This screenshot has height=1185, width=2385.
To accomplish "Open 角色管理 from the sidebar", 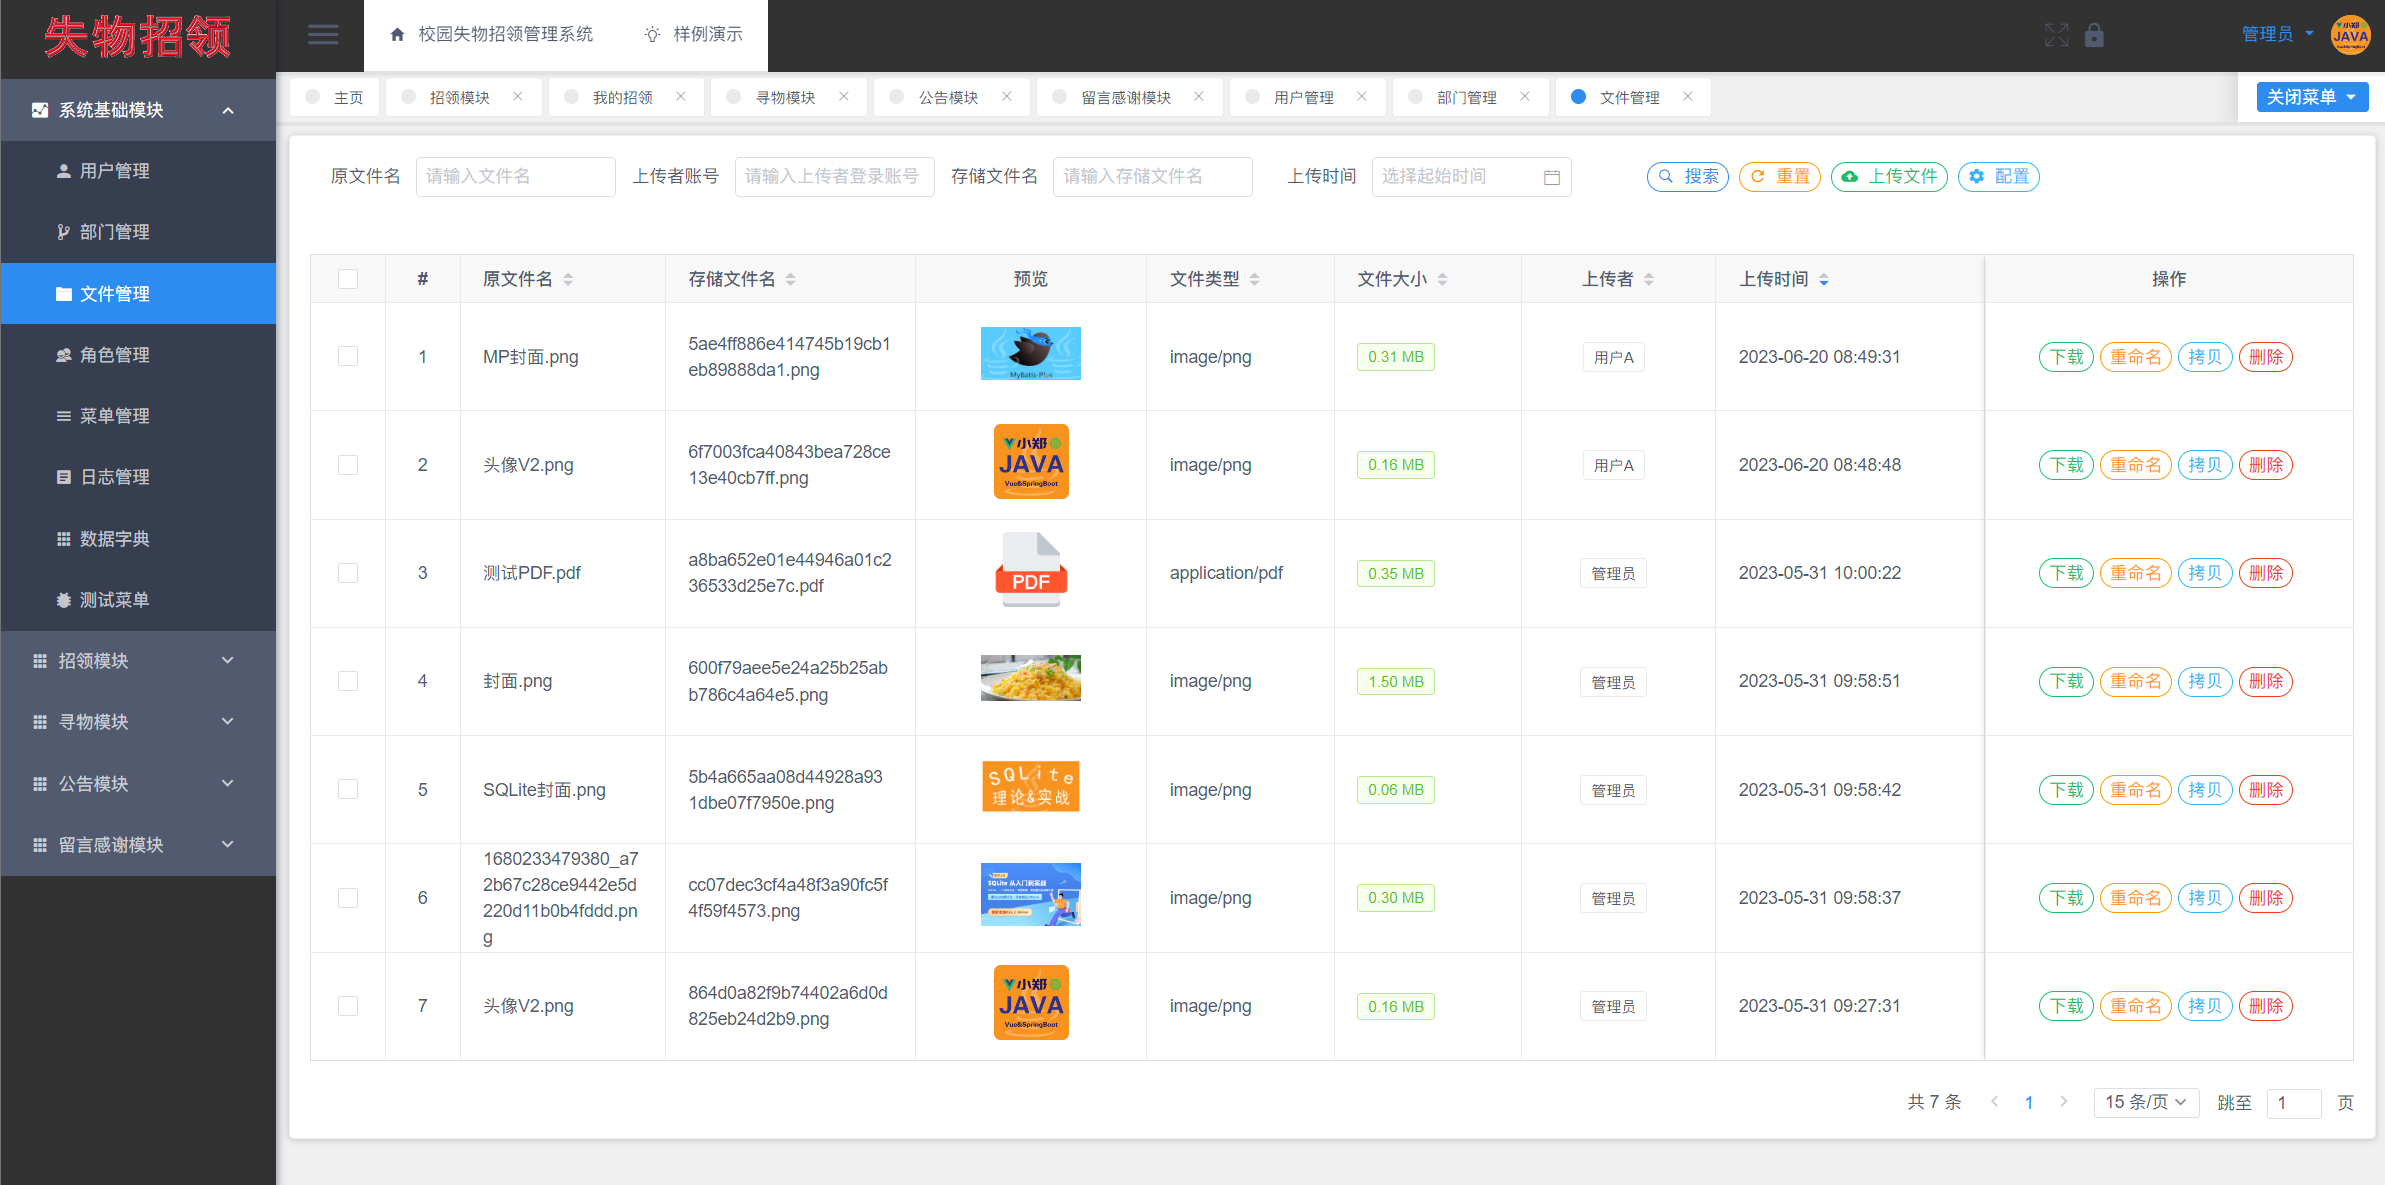I will pyautogui.click(x=114, y=355).
